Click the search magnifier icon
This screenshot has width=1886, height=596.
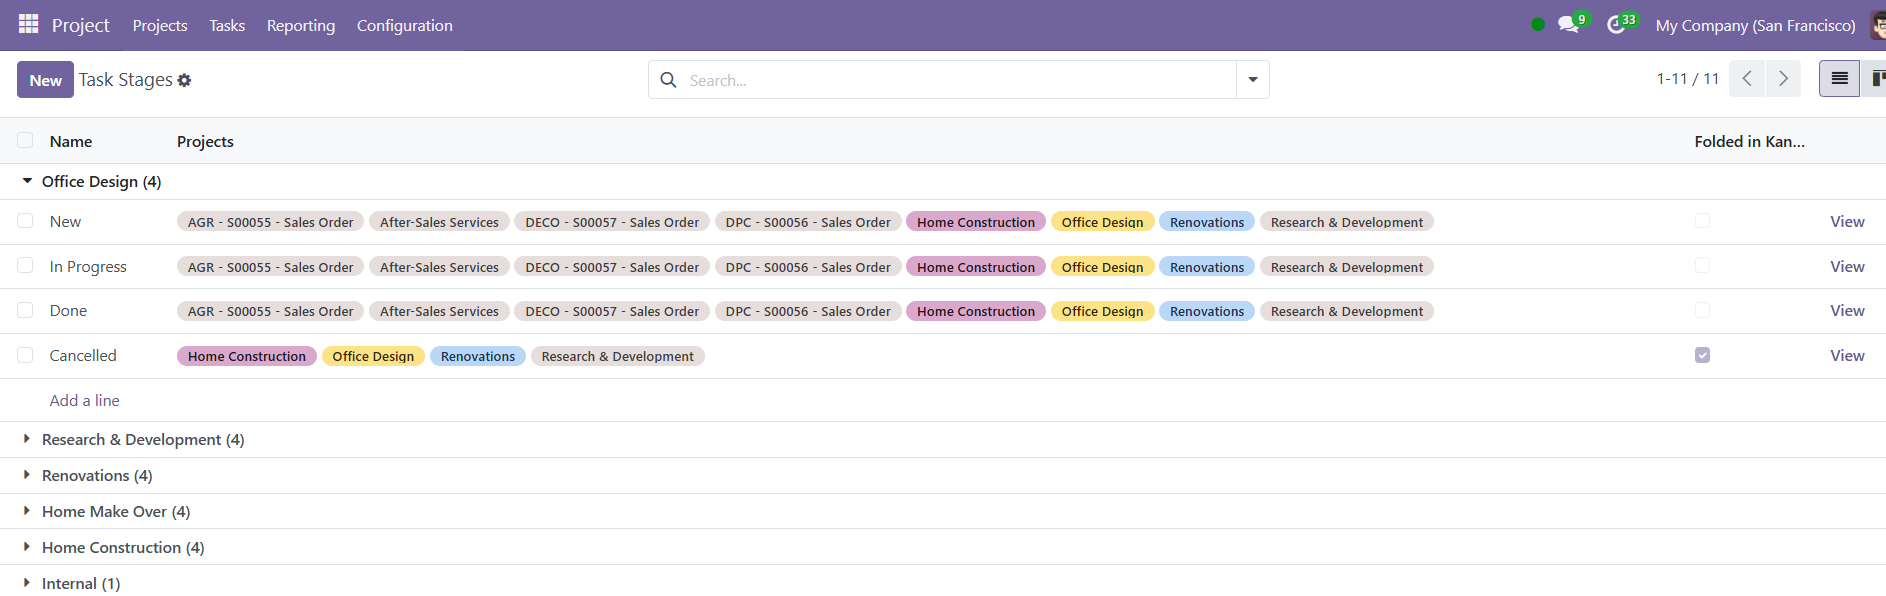pyautogui.click(x=668, y=80)
